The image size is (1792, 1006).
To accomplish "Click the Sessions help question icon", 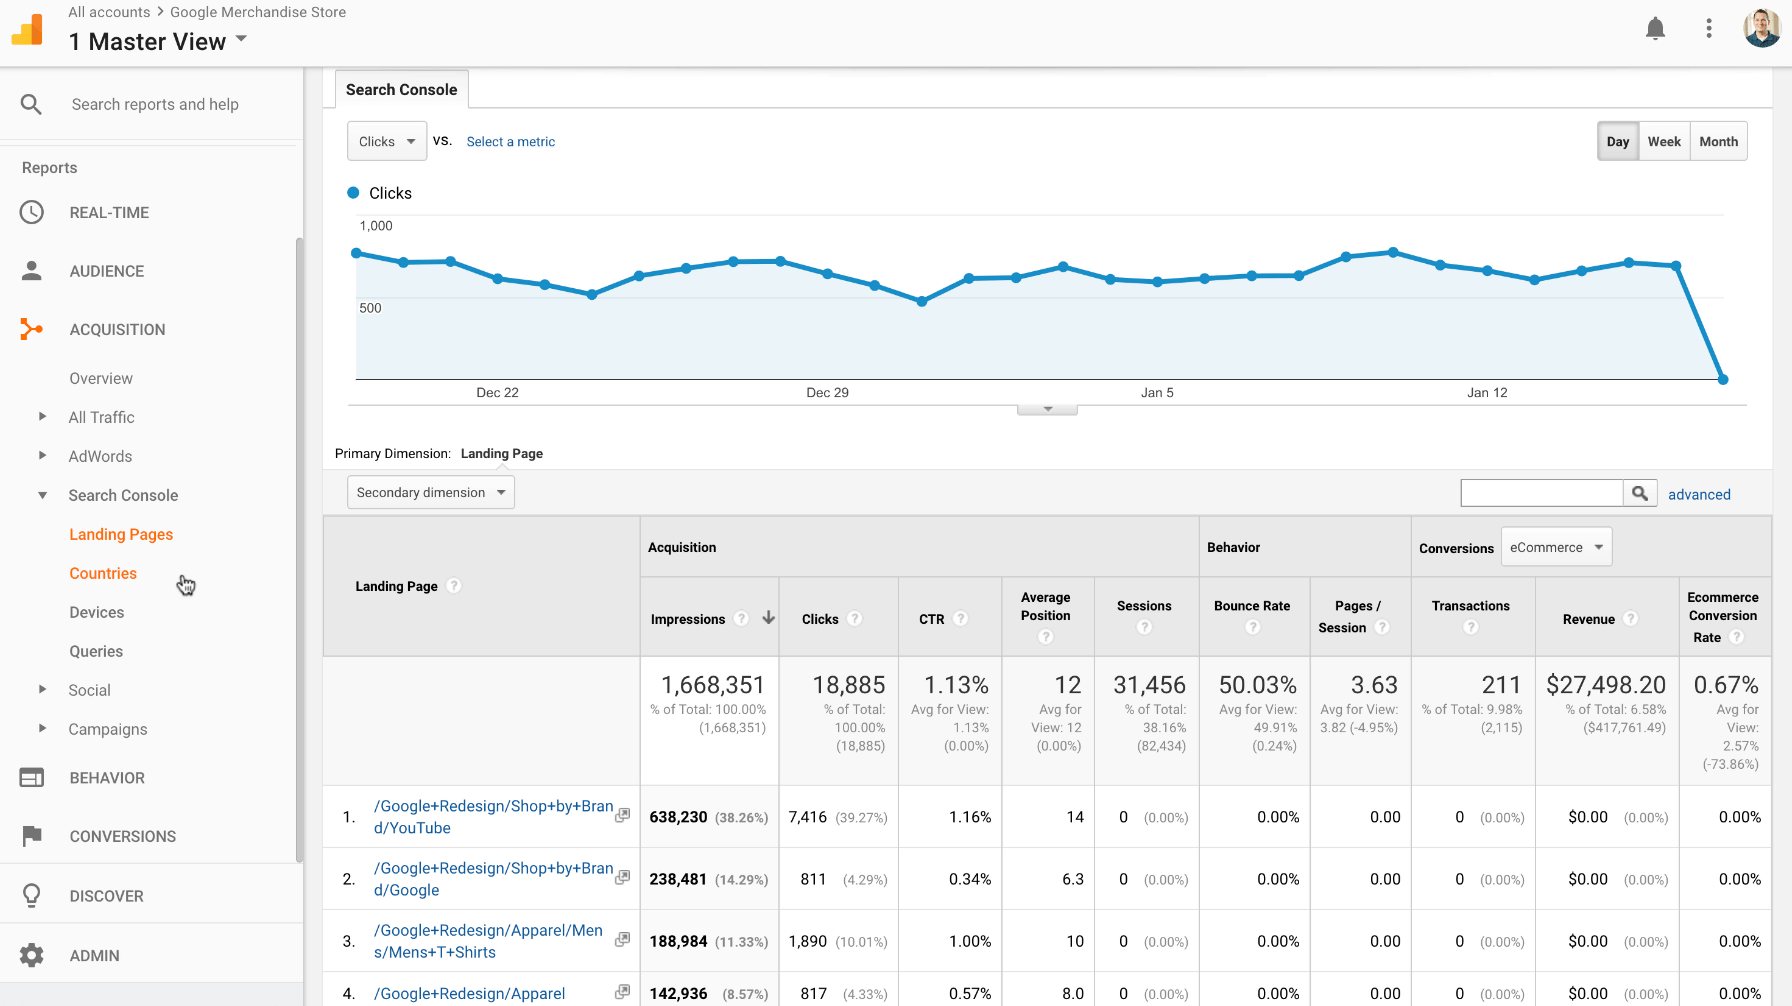I will [1144, 627].
